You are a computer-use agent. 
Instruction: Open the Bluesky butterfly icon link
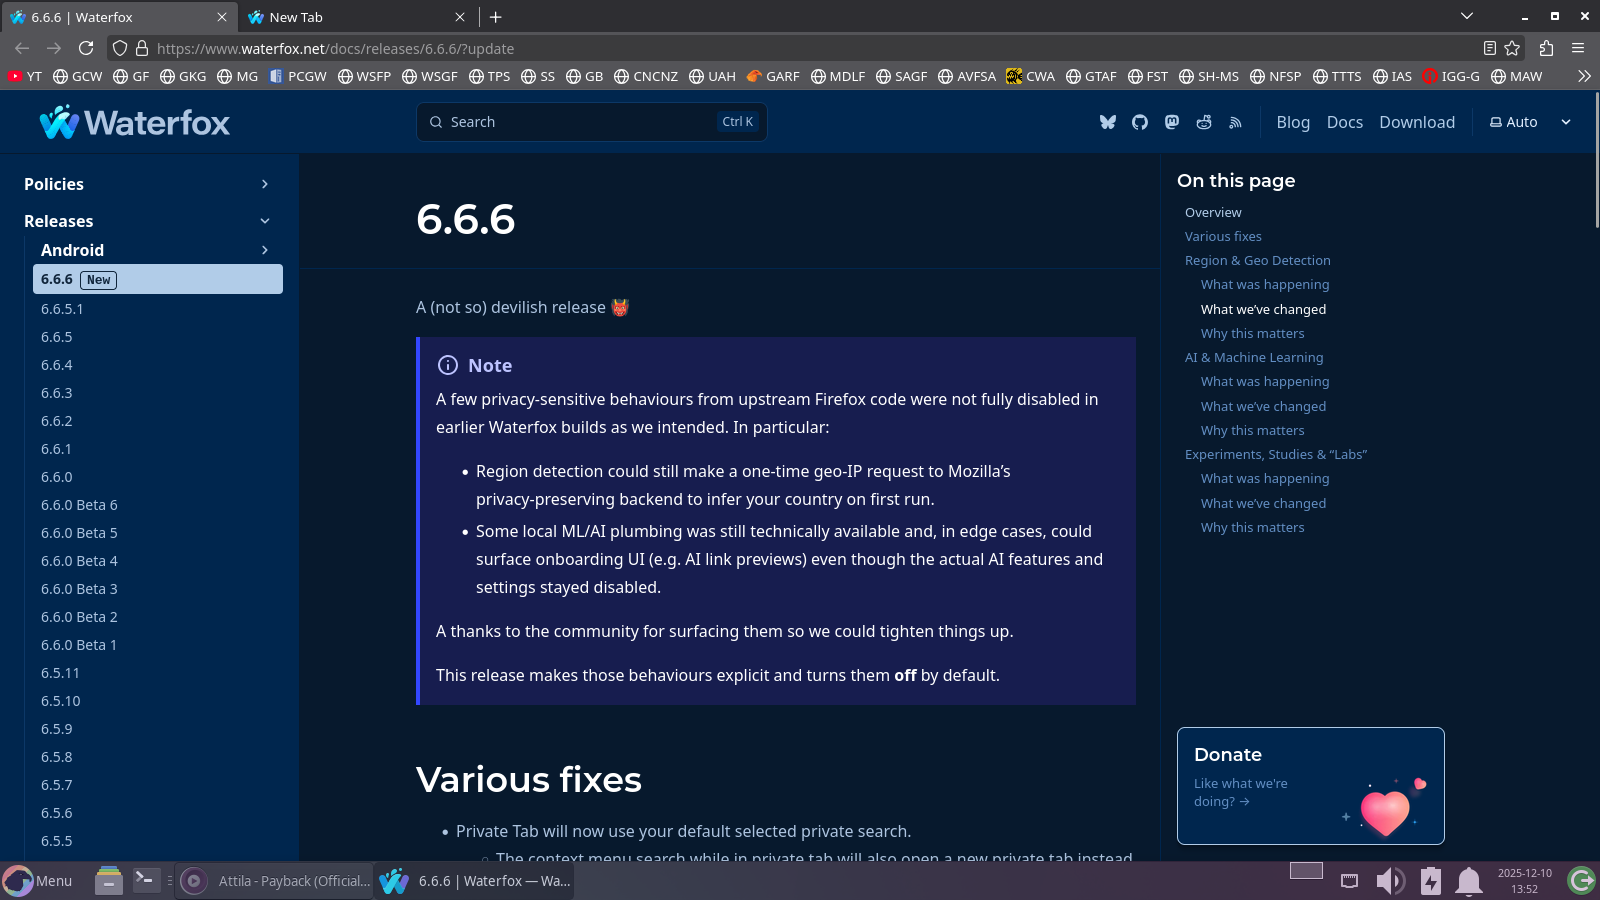coord(1108,122)
